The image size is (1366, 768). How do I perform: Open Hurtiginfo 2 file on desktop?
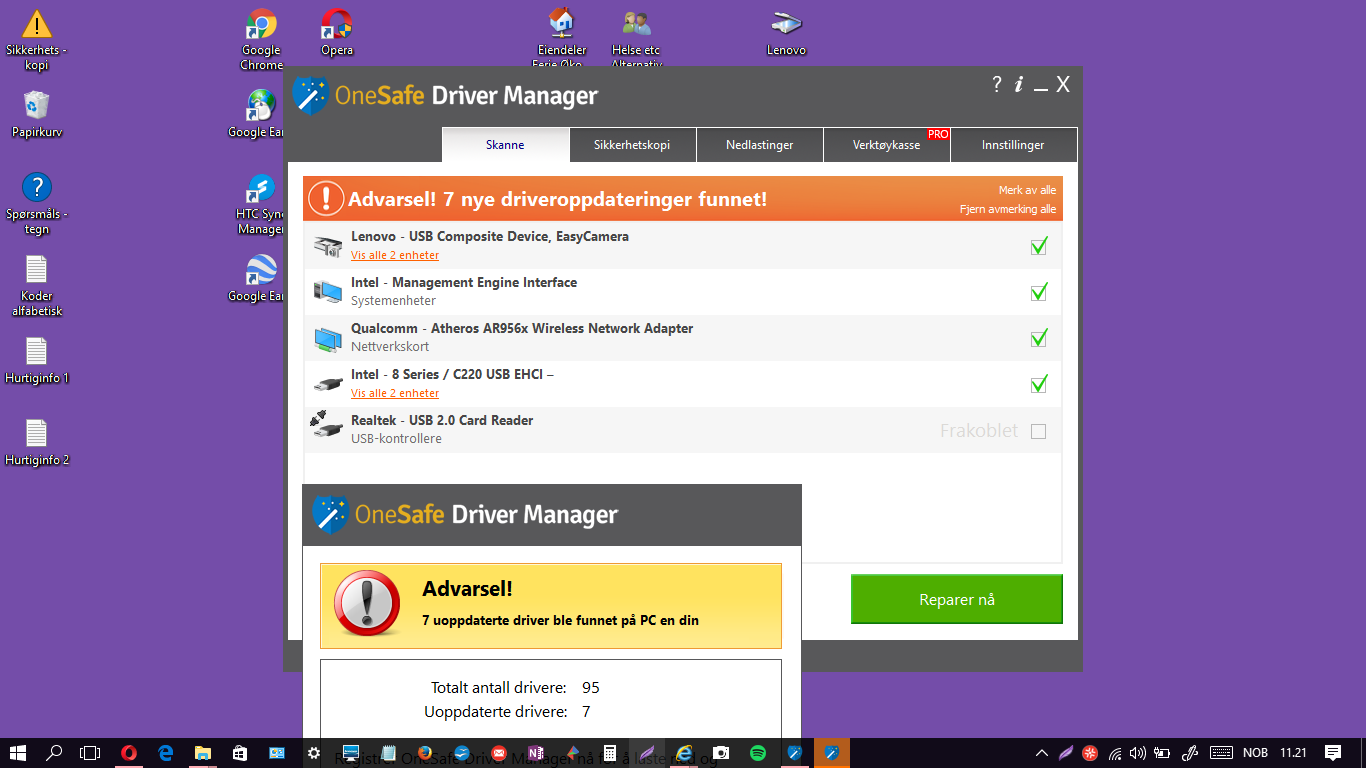click(37, 443)
